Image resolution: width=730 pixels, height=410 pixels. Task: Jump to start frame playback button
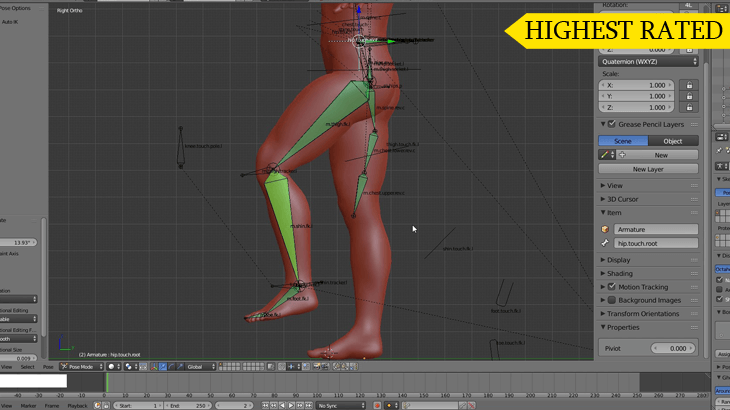pyautogui.click(x=265, y=406)
